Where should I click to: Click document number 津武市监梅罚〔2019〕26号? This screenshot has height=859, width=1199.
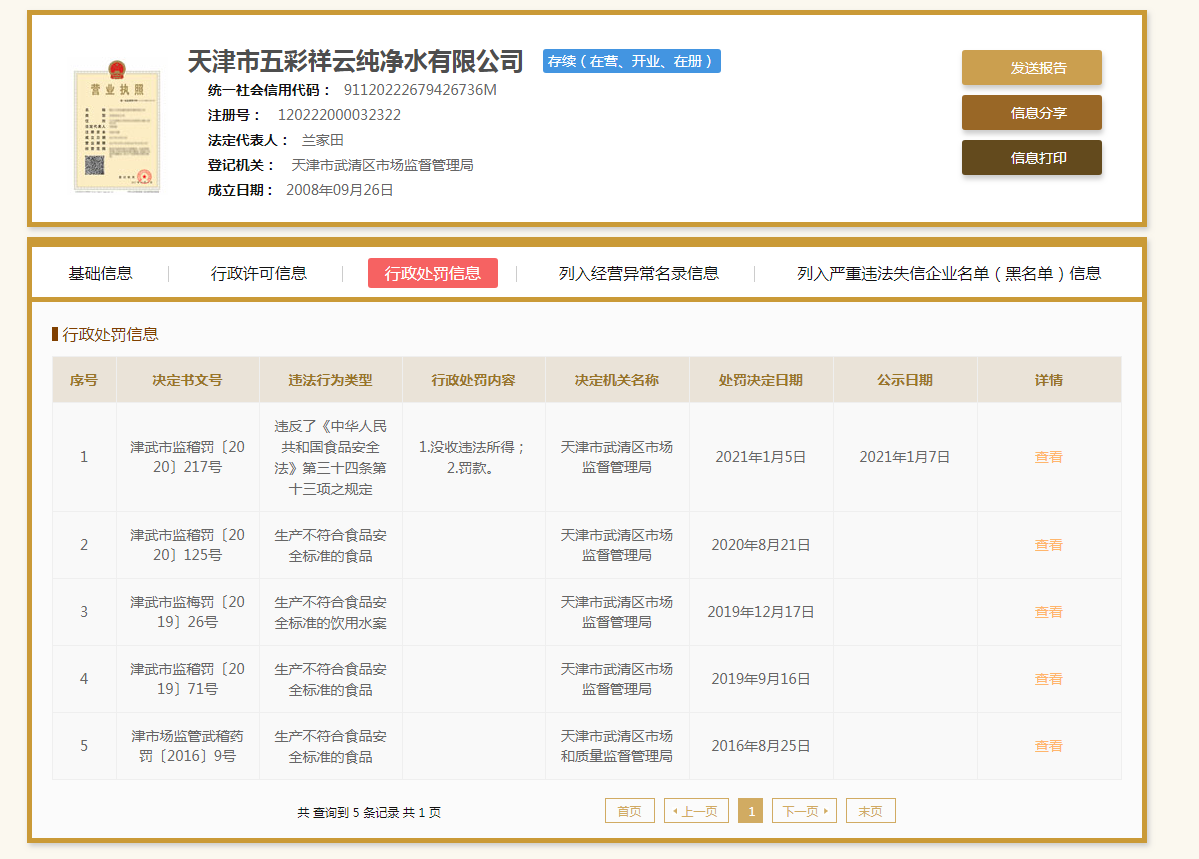tap(187, 612)
